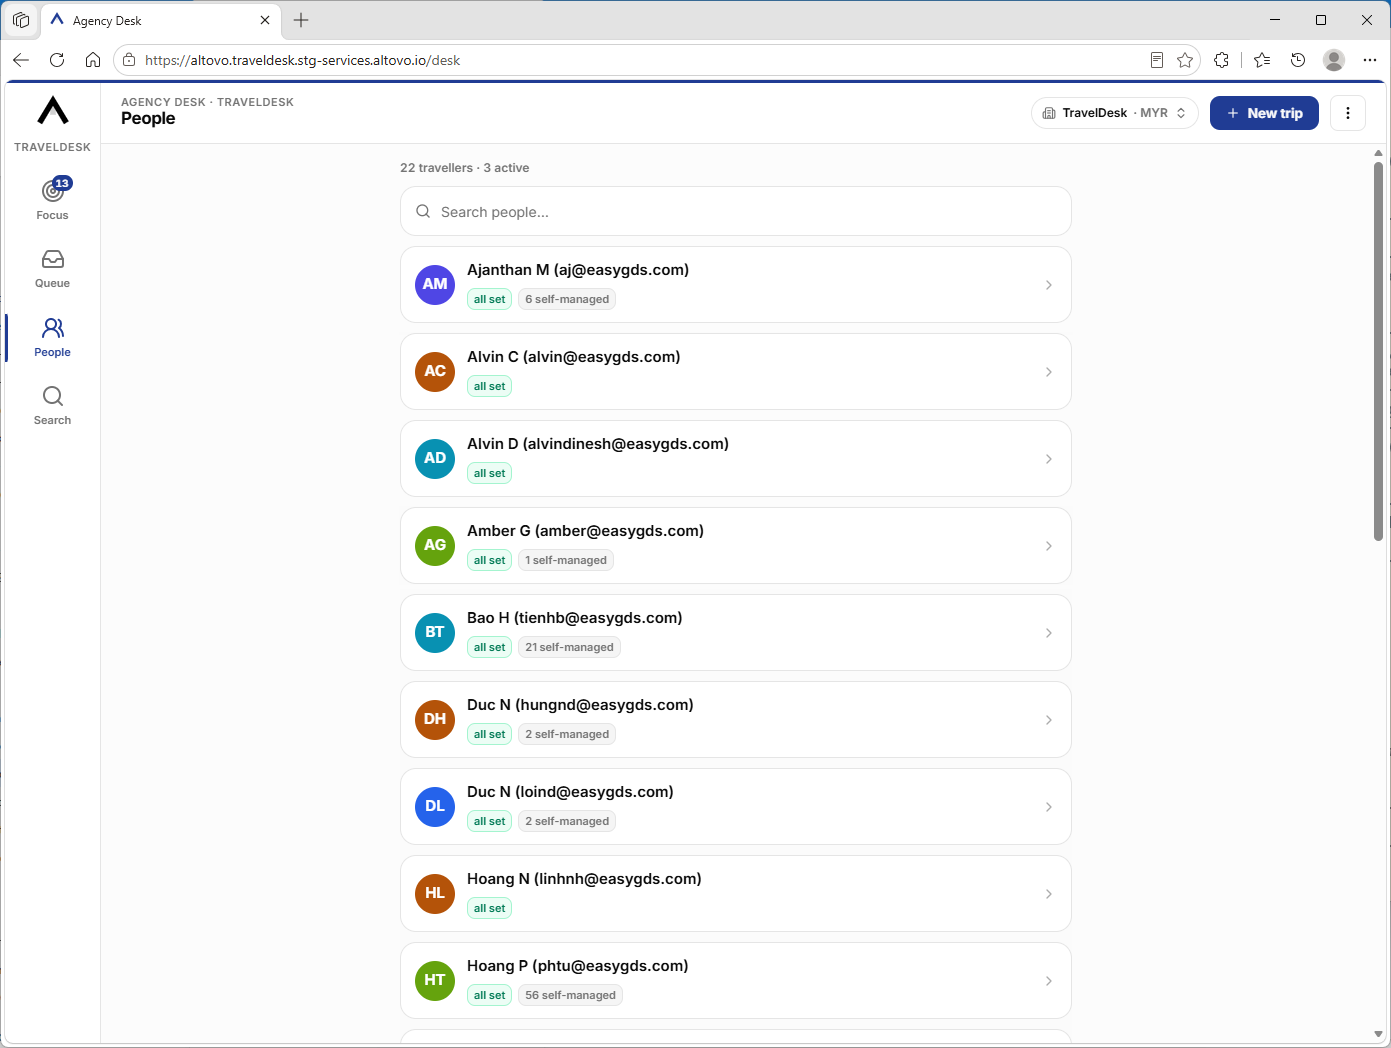Image resolution: width=1391 pixels, height=1048 pixels.
Task: Open the tab actions menu
Action: click(21, 20)
